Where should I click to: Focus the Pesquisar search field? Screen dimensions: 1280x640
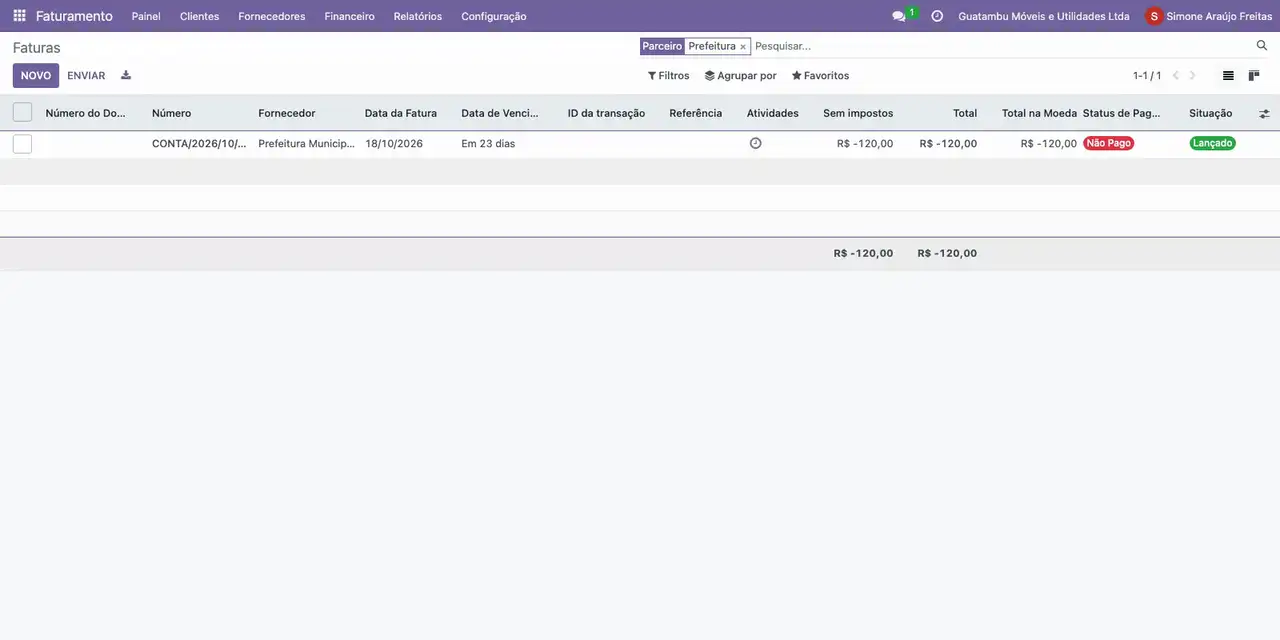click(1000, 46)
